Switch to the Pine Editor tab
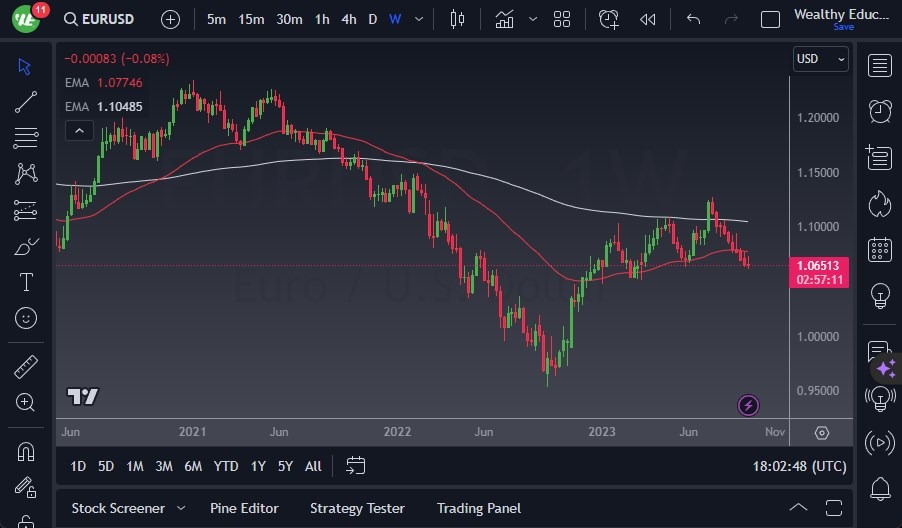Image resolution: width=902 pixels, height=528 pixels. 244,508
